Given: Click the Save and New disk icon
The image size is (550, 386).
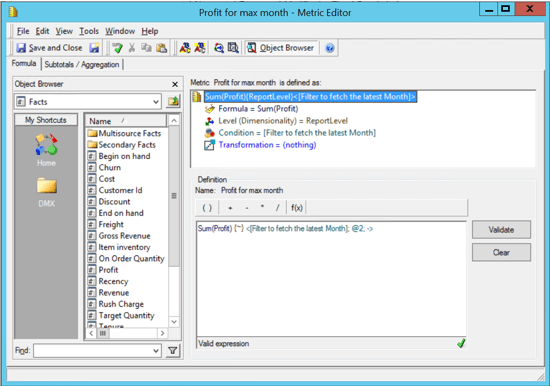Looking at the screenshot, I should [94, 48].
